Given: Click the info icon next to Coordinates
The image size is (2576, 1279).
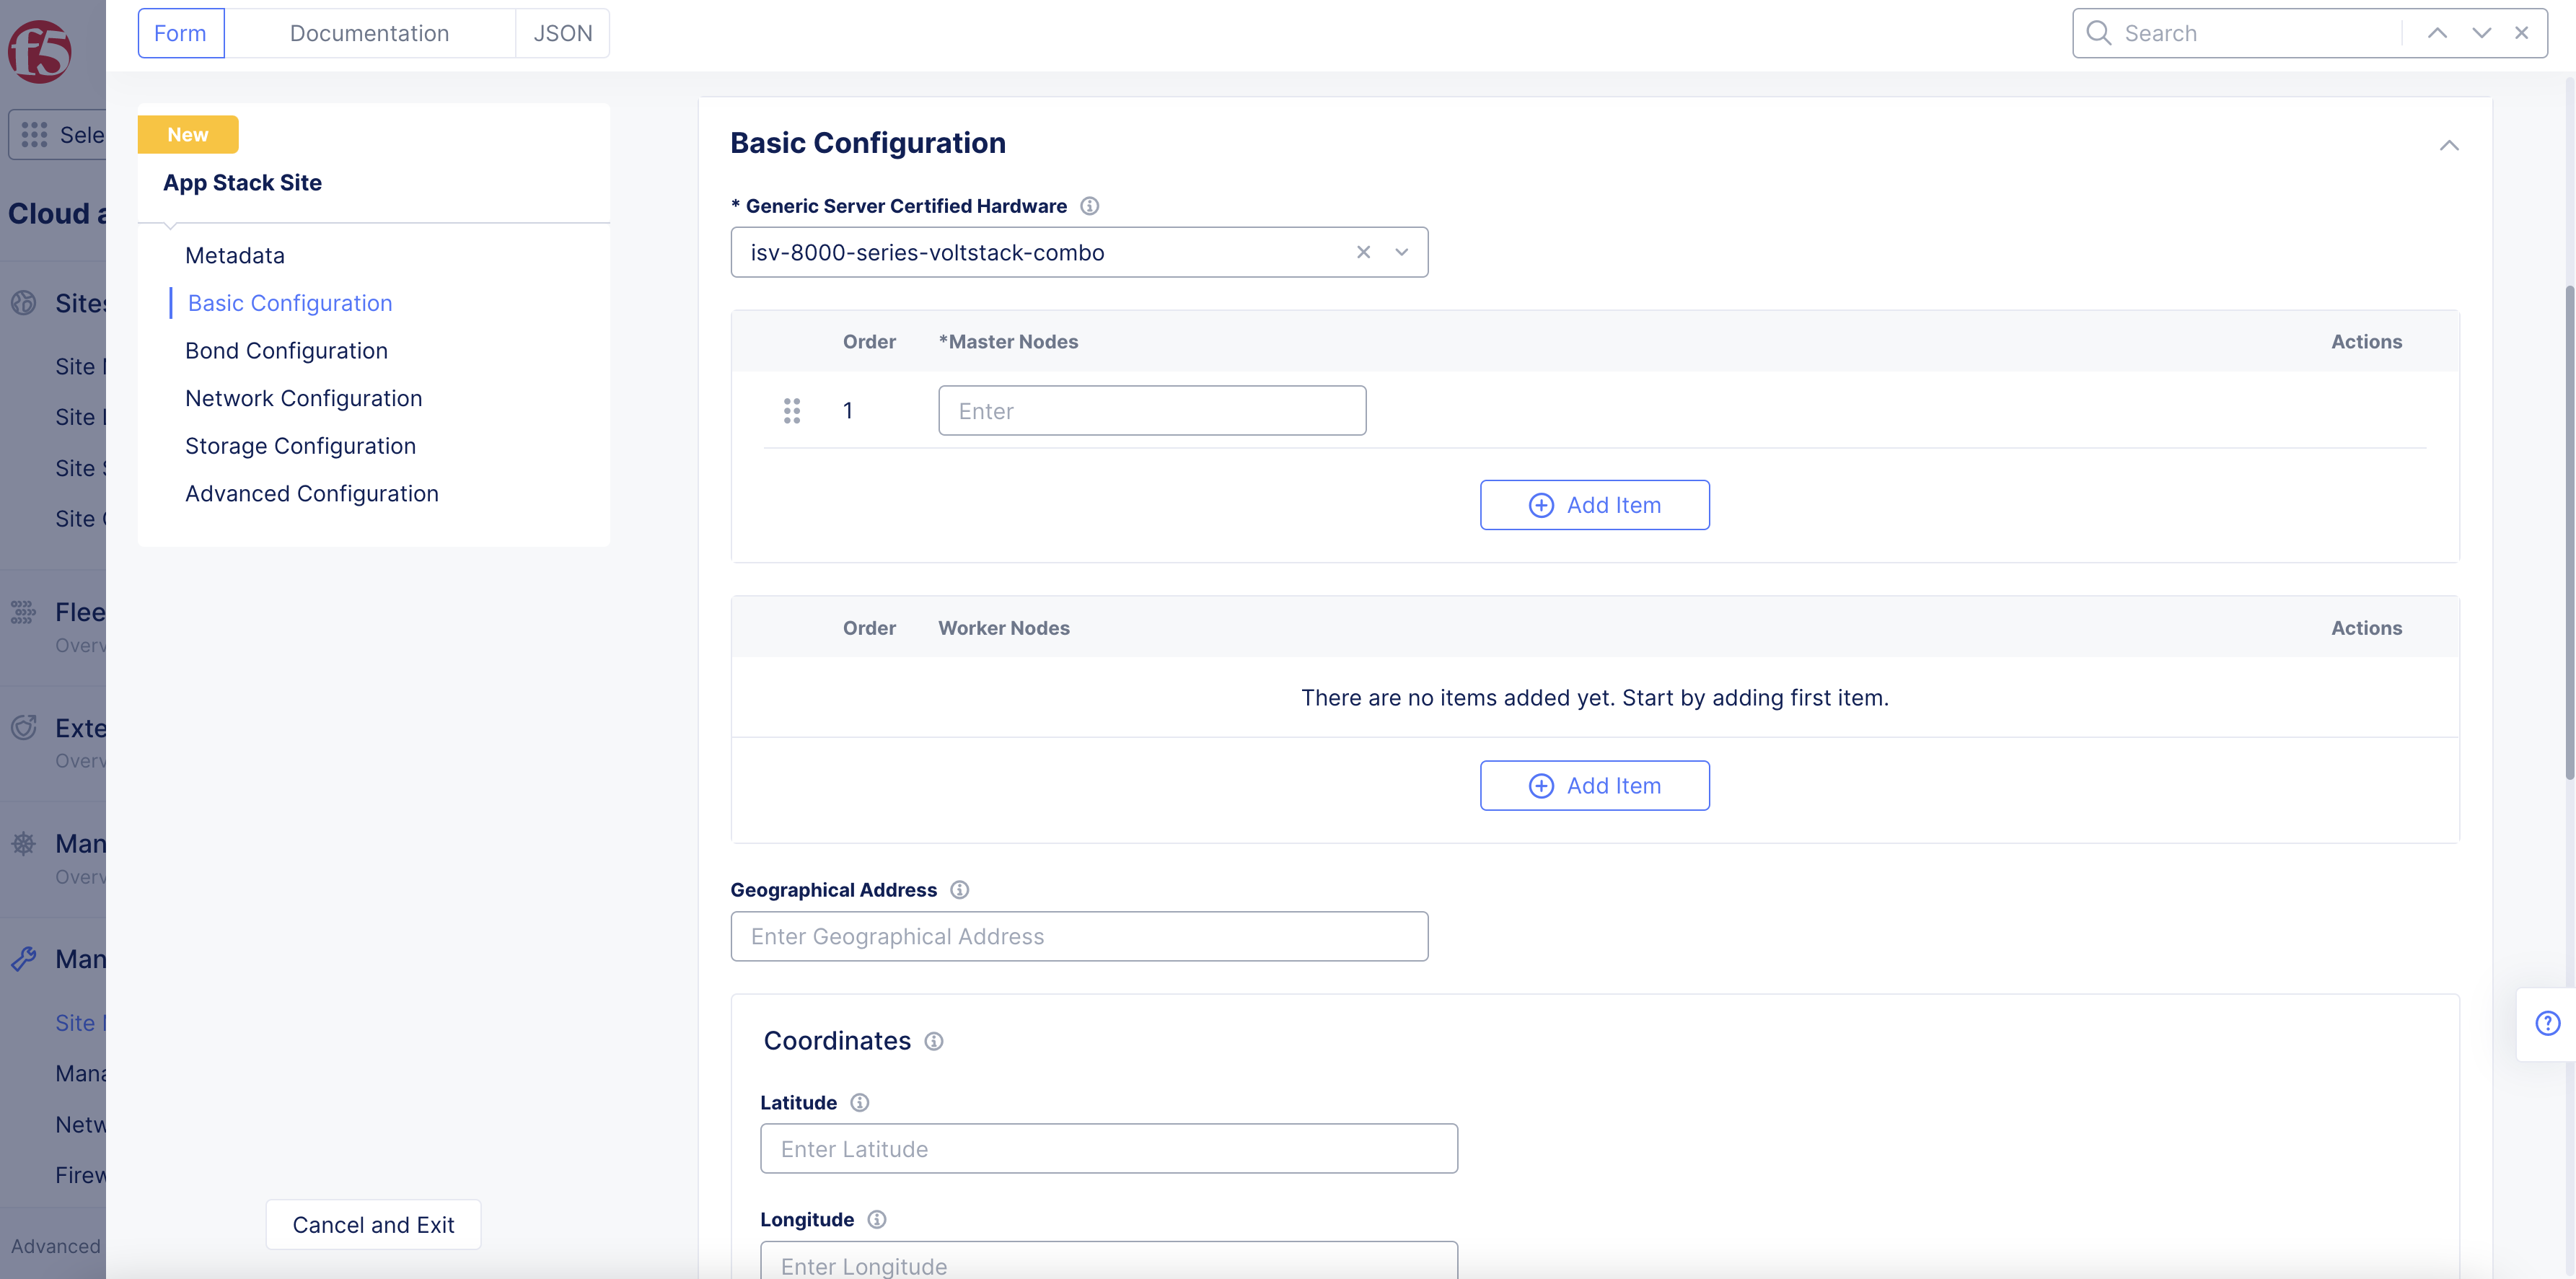Looking at the screenshot, I should point(934,1041).
